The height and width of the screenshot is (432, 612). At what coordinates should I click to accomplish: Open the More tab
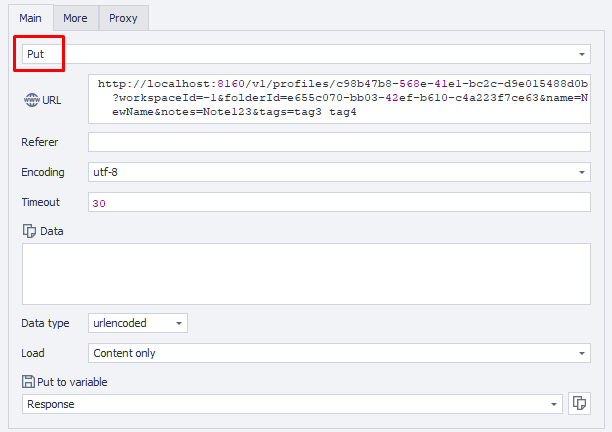pos(75,18)
